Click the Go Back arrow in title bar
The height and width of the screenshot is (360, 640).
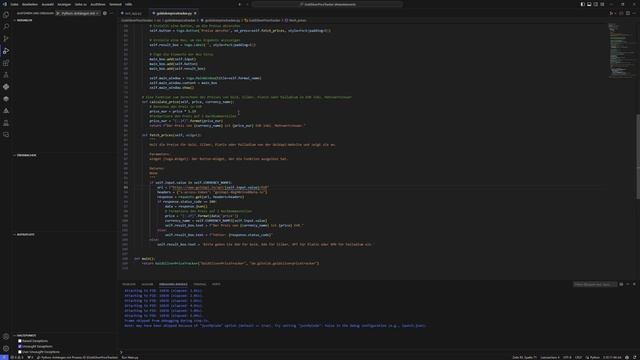coord(240,4)
